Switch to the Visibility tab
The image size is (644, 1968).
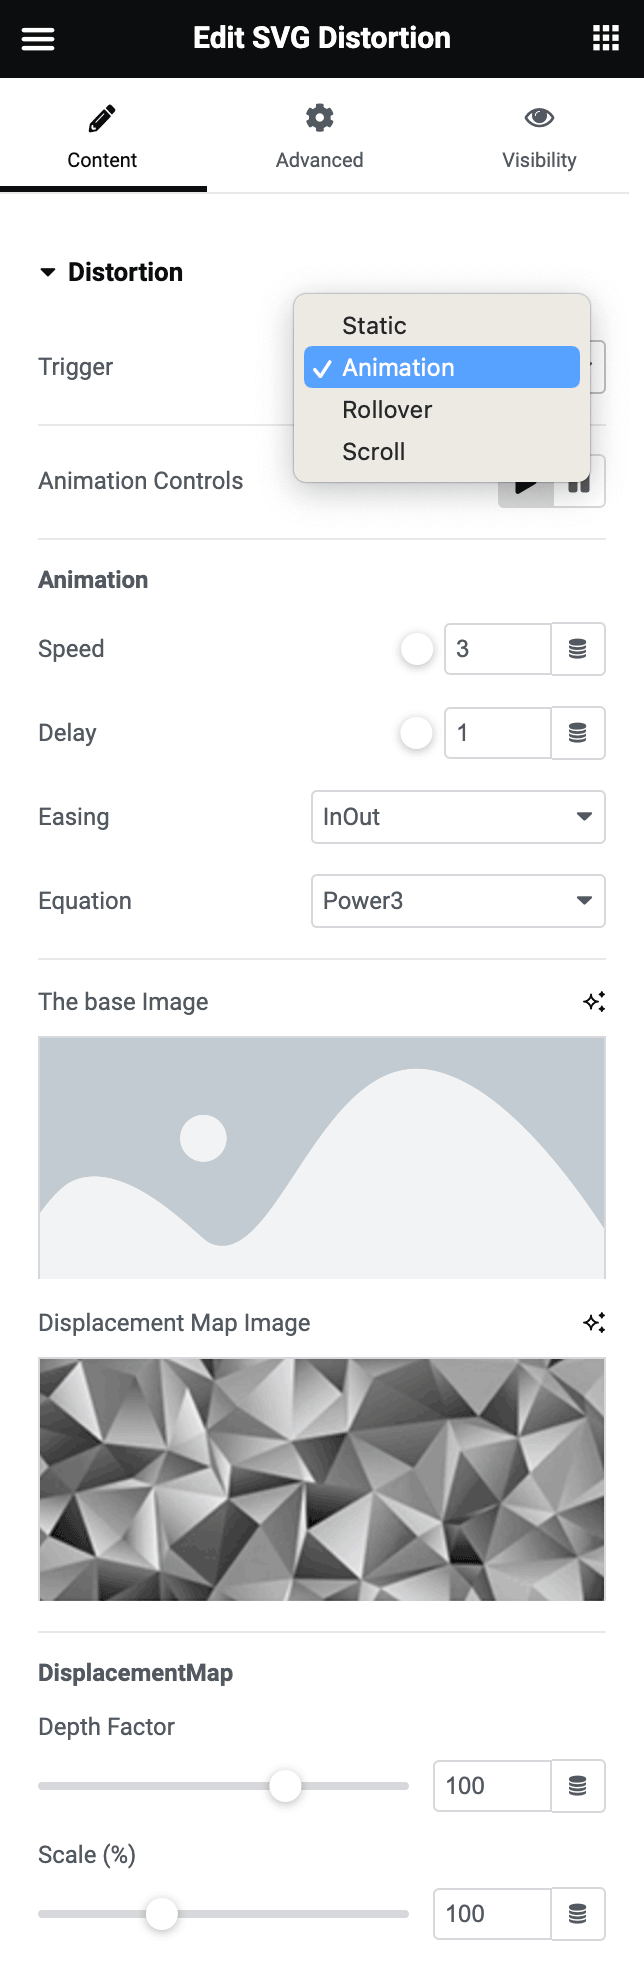(539, 138)
